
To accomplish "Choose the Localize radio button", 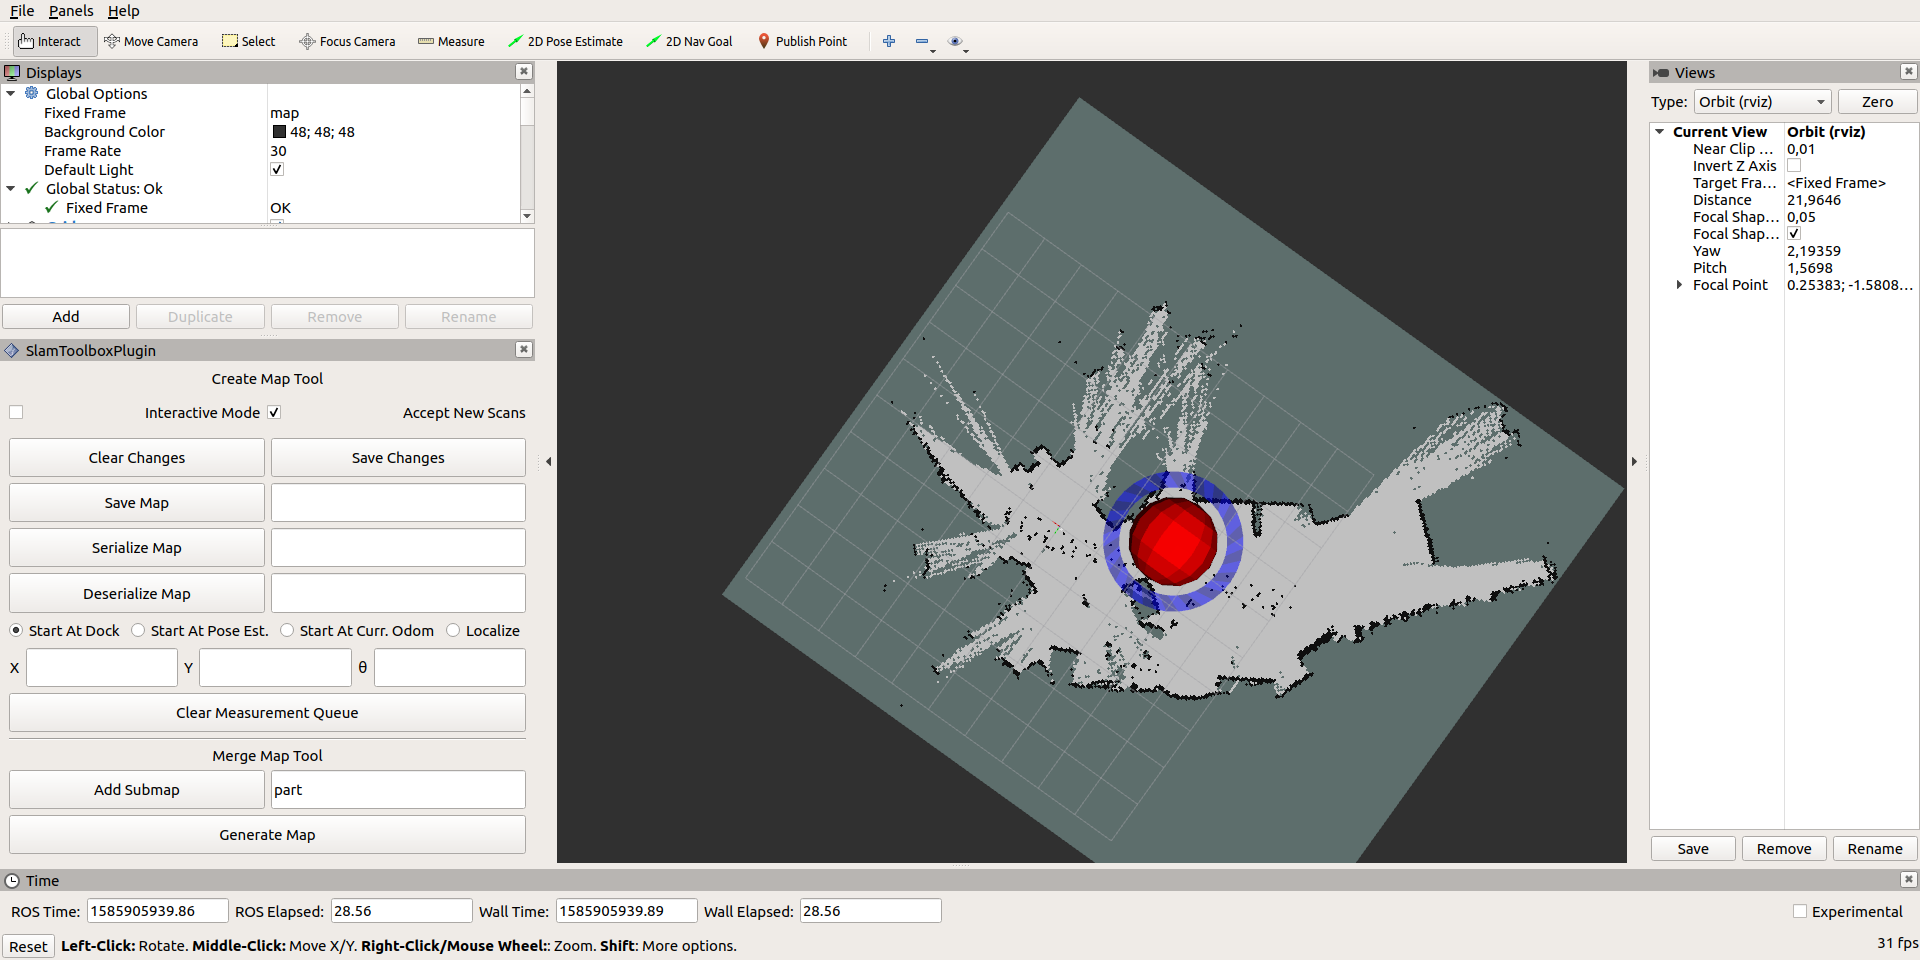I will click(x=453, y=630).
